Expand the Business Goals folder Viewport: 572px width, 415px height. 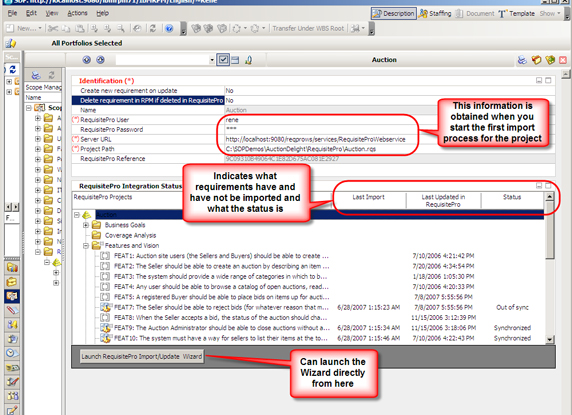point(86,225)
